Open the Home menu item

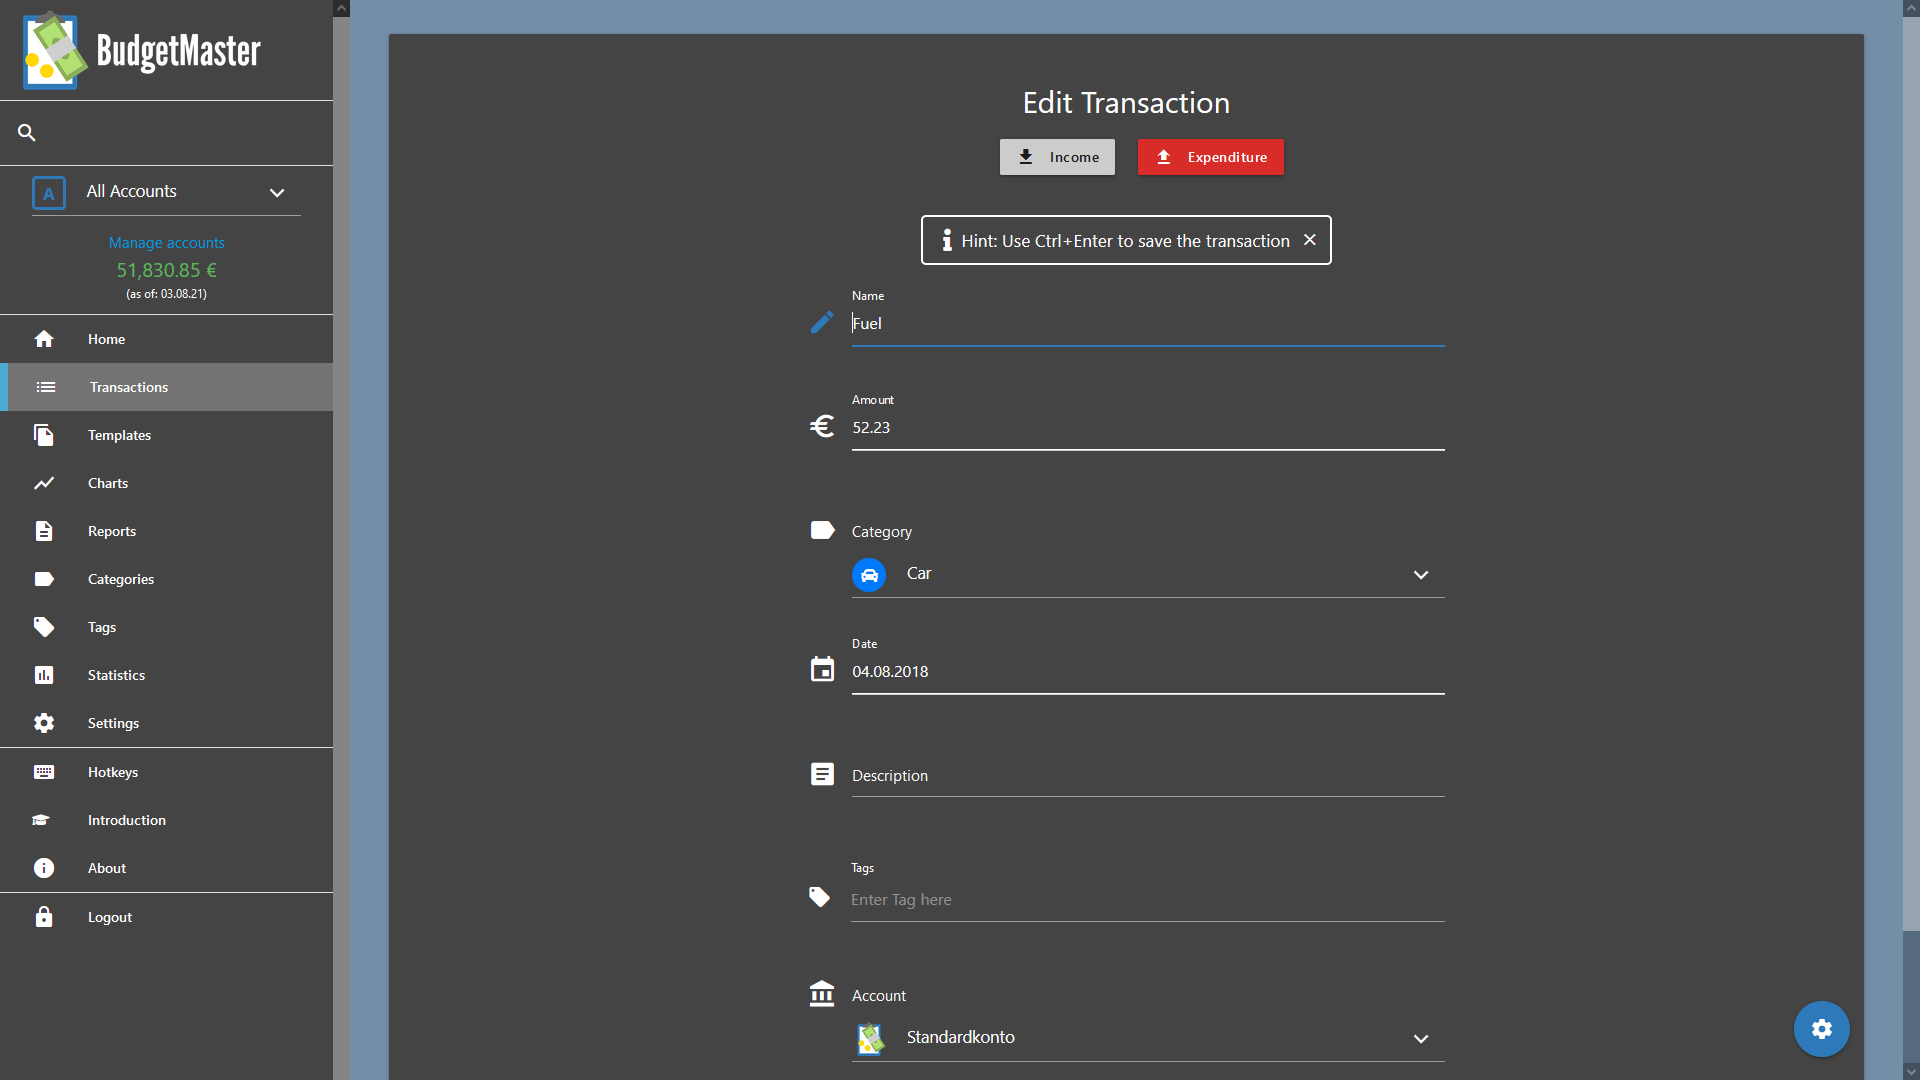[166, 339]
